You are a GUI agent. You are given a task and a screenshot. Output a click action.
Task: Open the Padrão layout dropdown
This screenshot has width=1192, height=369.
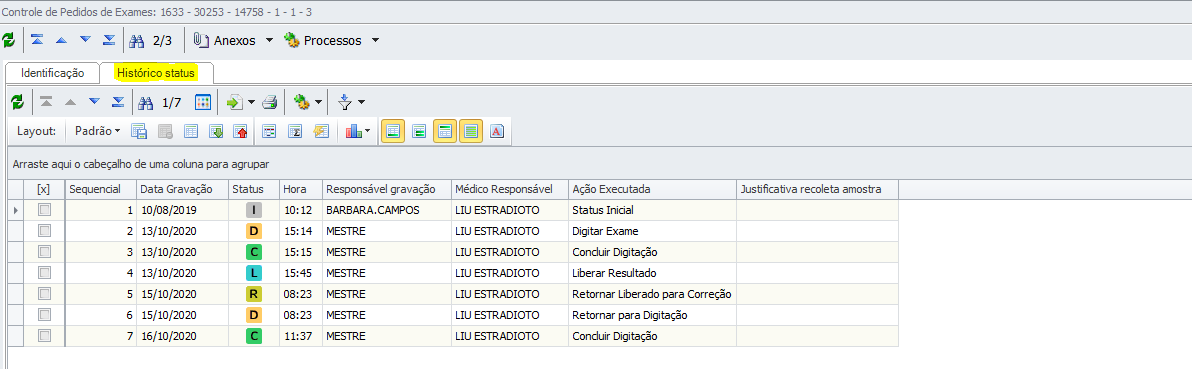pyautogui.click(x=97, y=131)
